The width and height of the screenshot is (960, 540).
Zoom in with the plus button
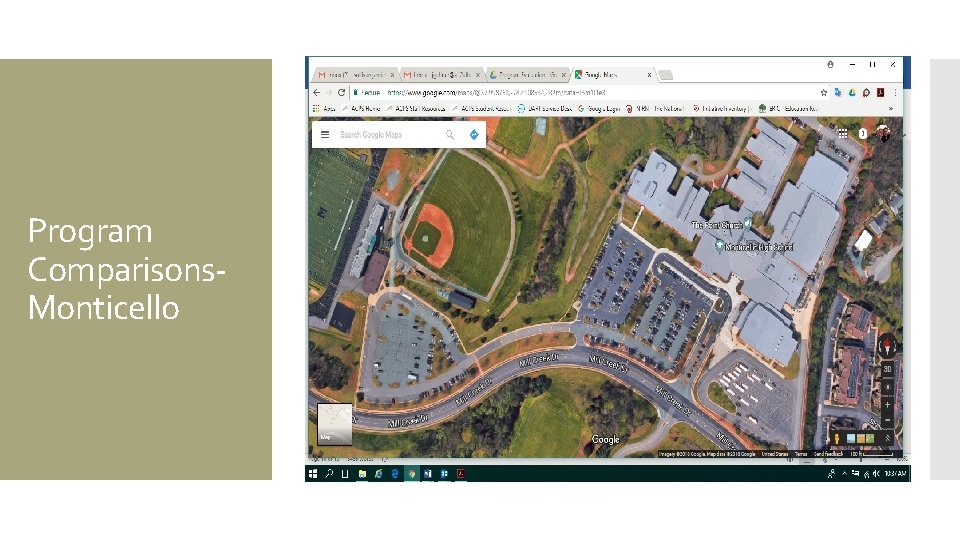pyautogui.click(x=888, y=405)
